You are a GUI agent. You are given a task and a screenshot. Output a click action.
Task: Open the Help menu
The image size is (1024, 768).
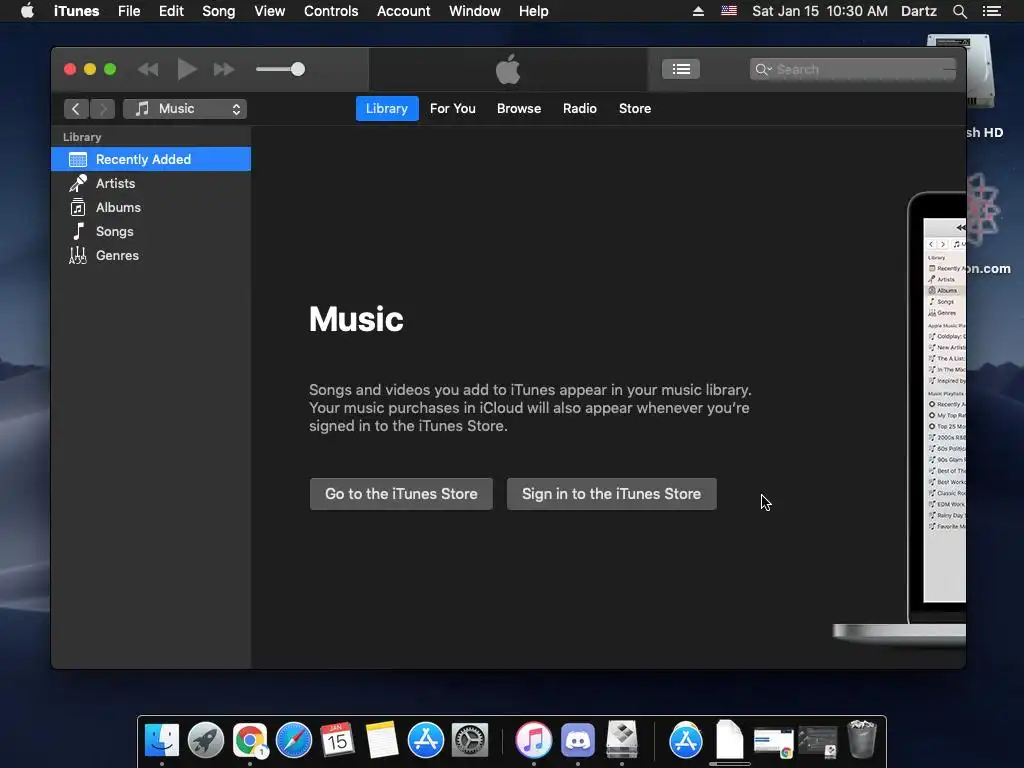click(x=534, y=11)
